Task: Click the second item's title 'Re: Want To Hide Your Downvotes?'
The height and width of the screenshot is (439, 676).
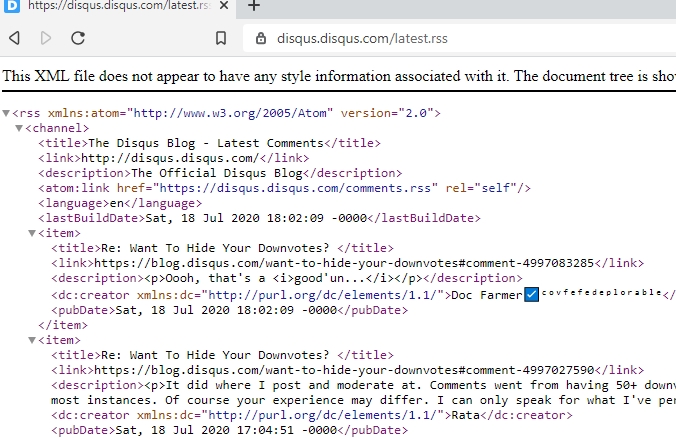Action: 215,355
